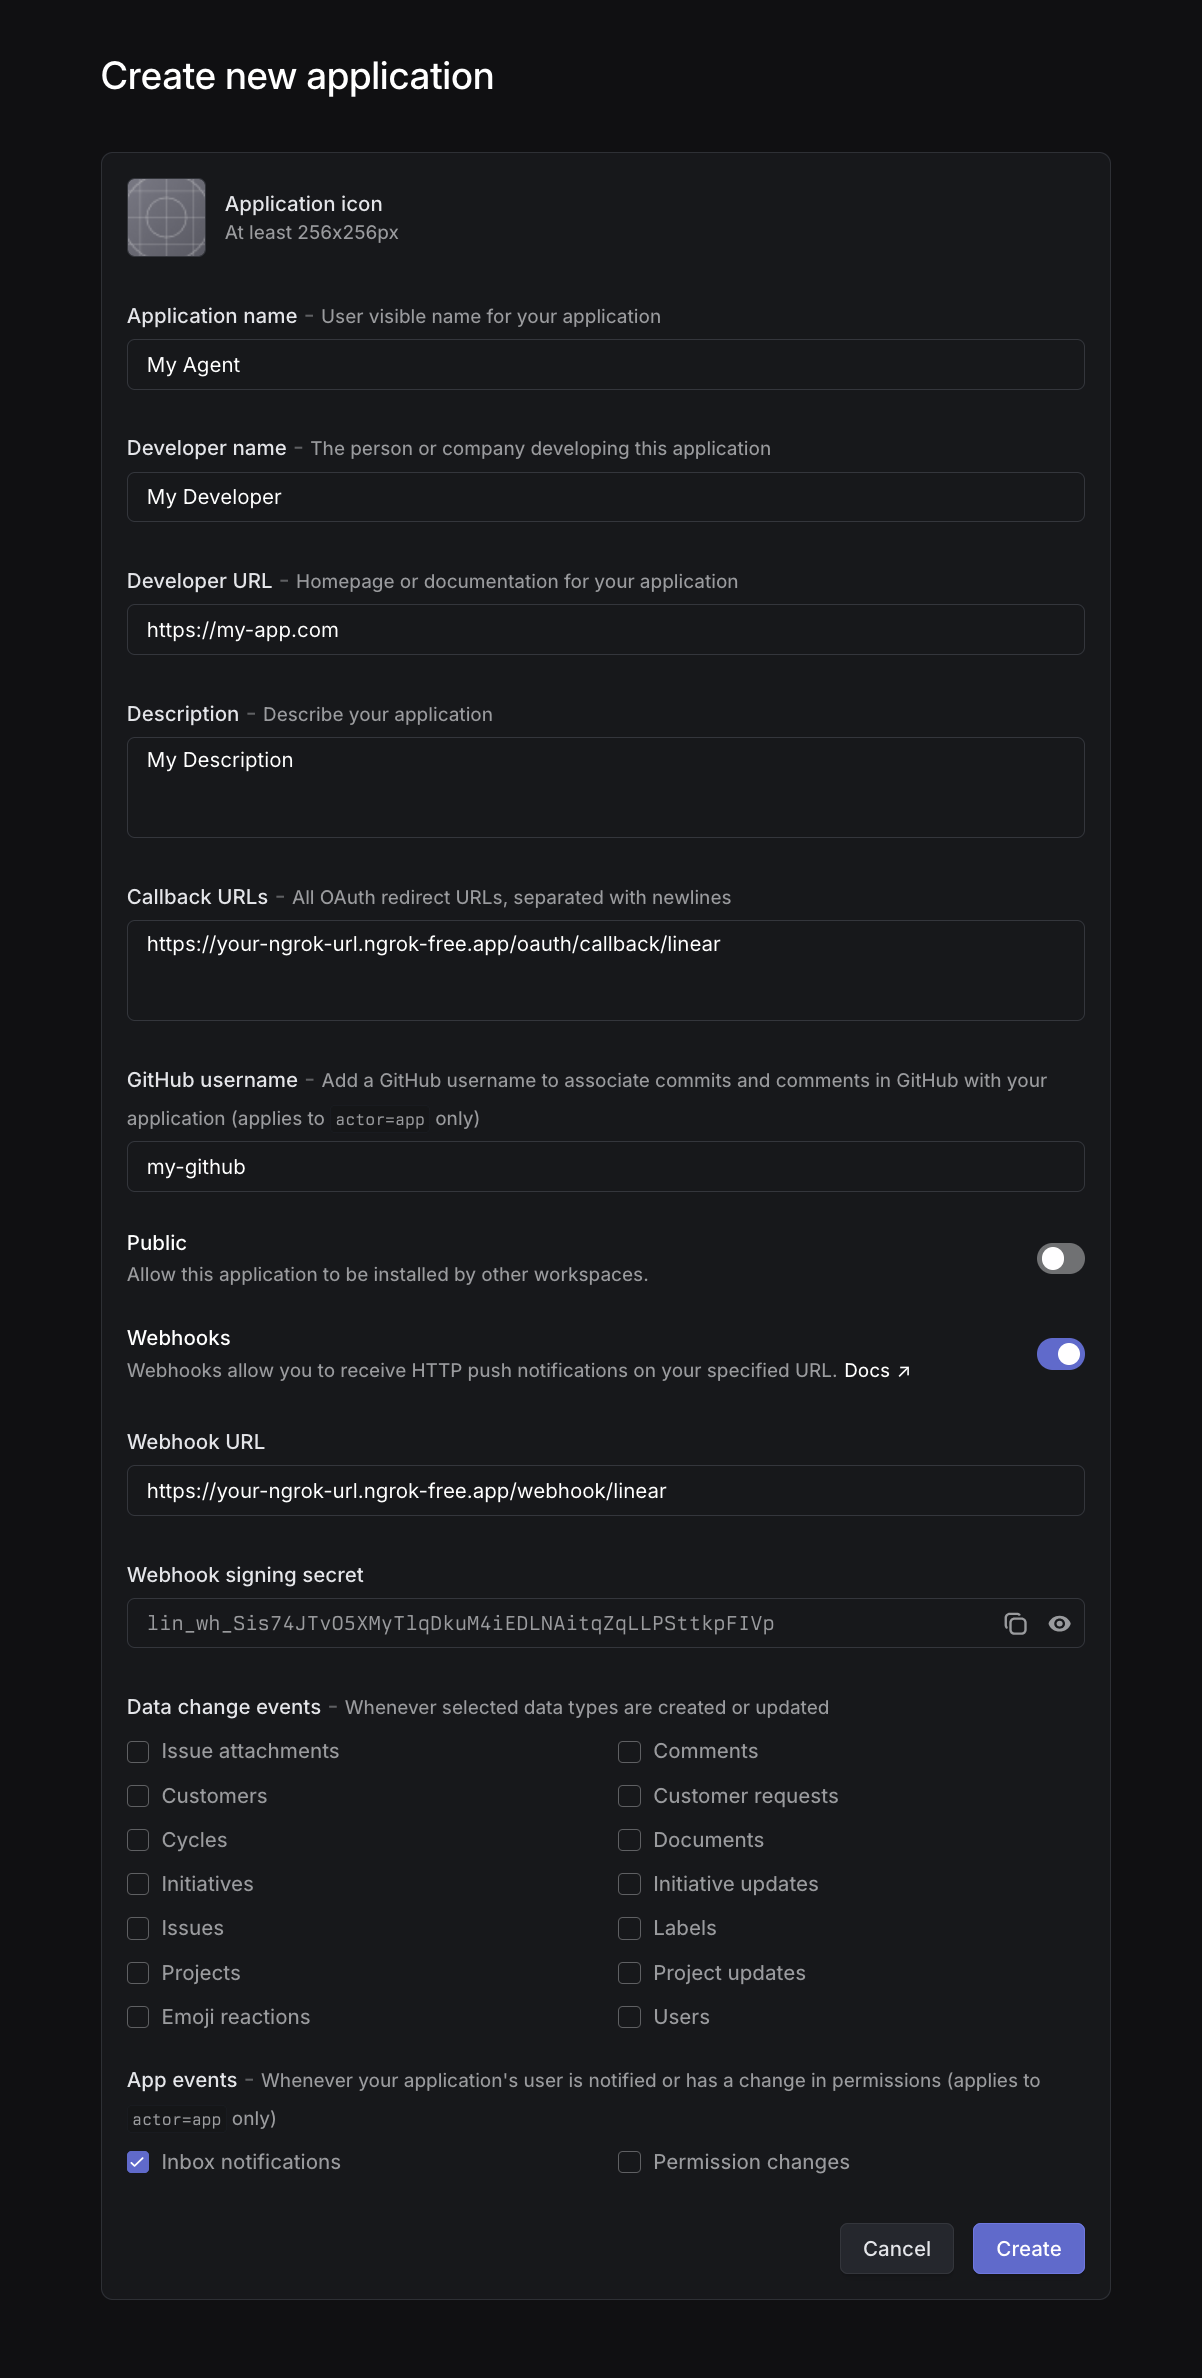Reveal the webhook signing secret value
The width and height of the screenshot is (1202, 2378).
pyautogui.click(x=1059, y=1623)
